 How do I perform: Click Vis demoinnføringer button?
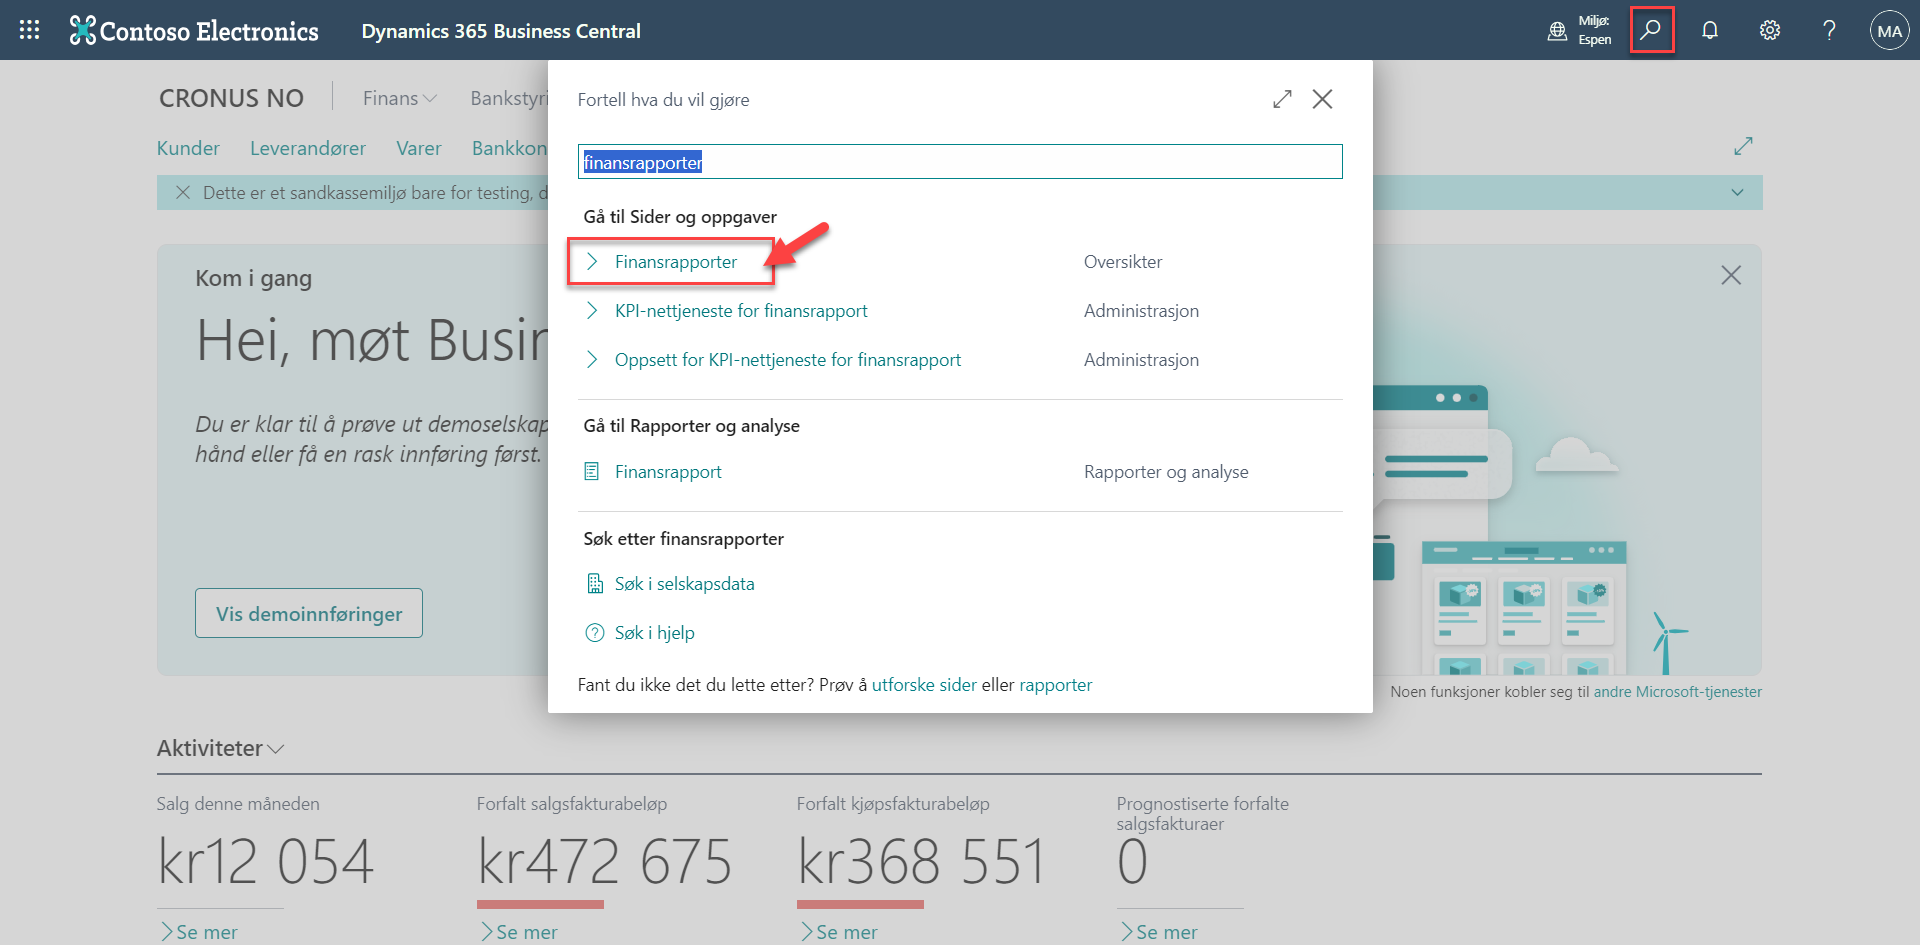309,613
